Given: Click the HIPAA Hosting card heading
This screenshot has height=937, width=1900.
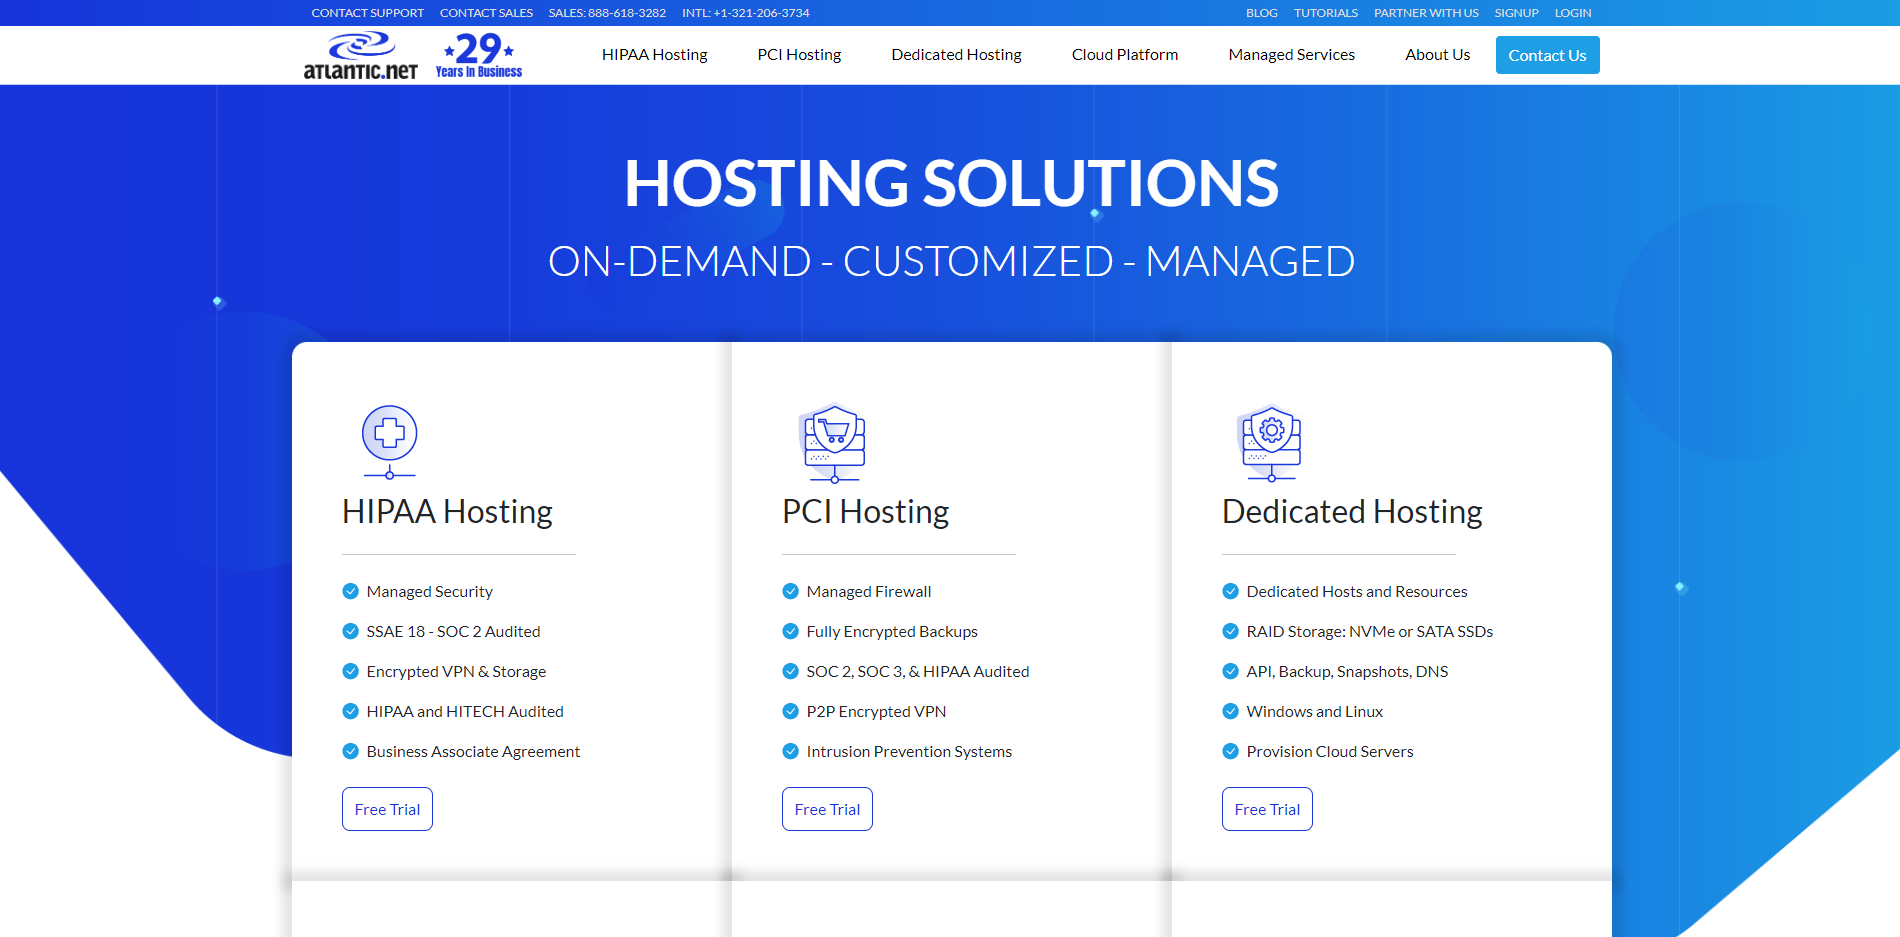Looking at the screenshot, I should click(447, 512).
